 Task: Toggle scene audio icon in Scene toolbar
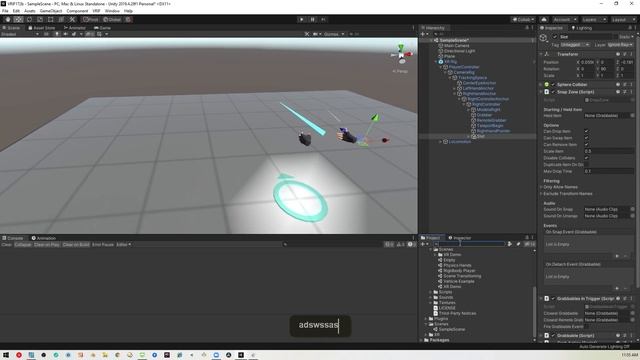(65, 34)
